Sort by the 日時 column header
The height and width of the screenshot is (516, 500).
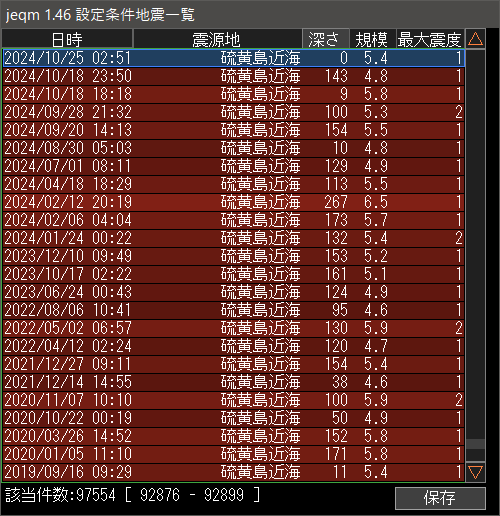coord(67,39)
